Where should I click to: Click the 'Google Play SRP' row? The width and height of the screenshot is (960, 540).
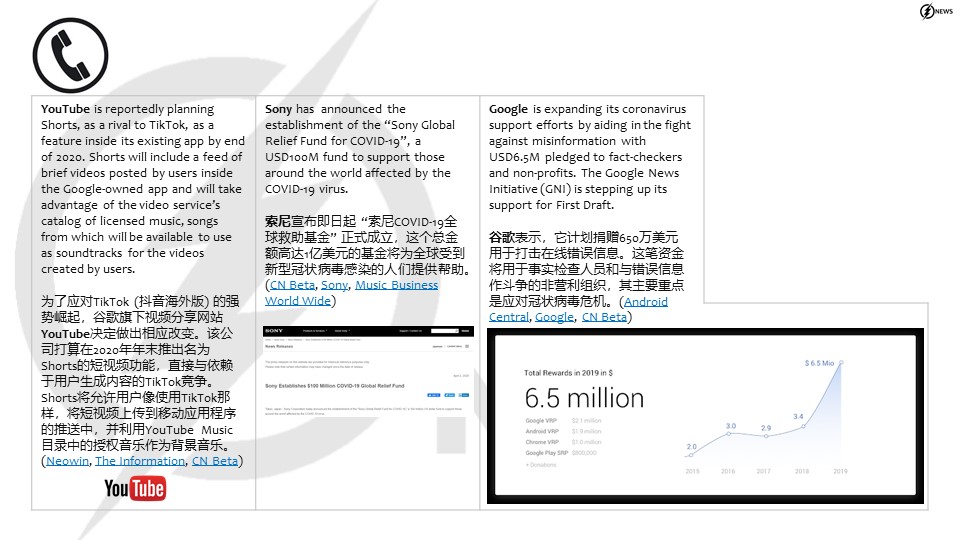(x=561, y=453)
